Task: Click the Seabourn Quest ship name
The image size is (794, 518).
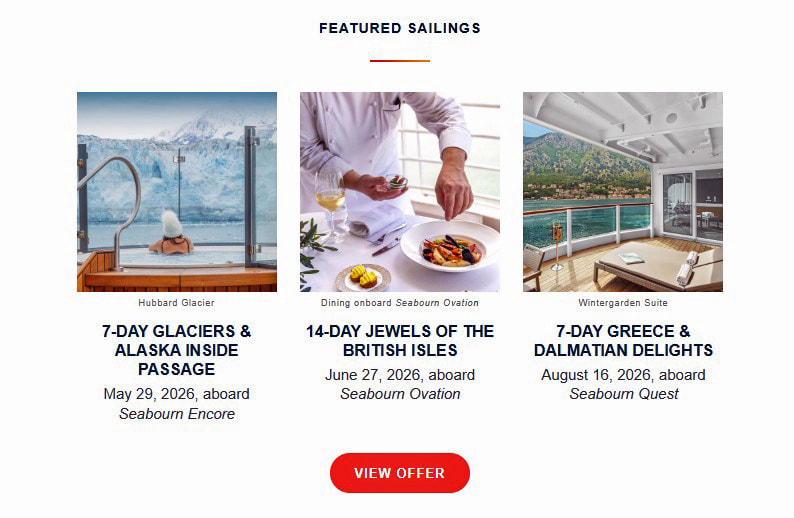Action: [624, 394]
